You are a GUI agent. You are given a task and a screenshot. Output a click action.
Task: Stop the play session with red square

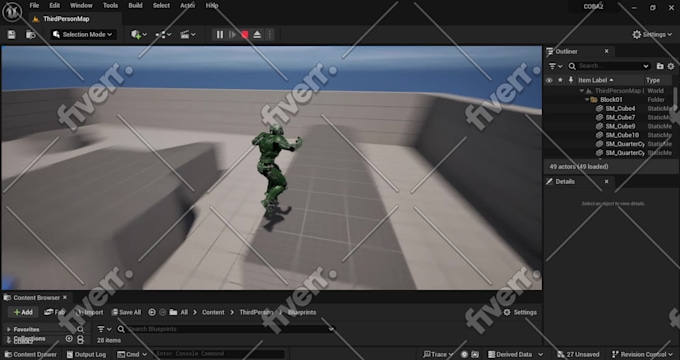(245, 35)
